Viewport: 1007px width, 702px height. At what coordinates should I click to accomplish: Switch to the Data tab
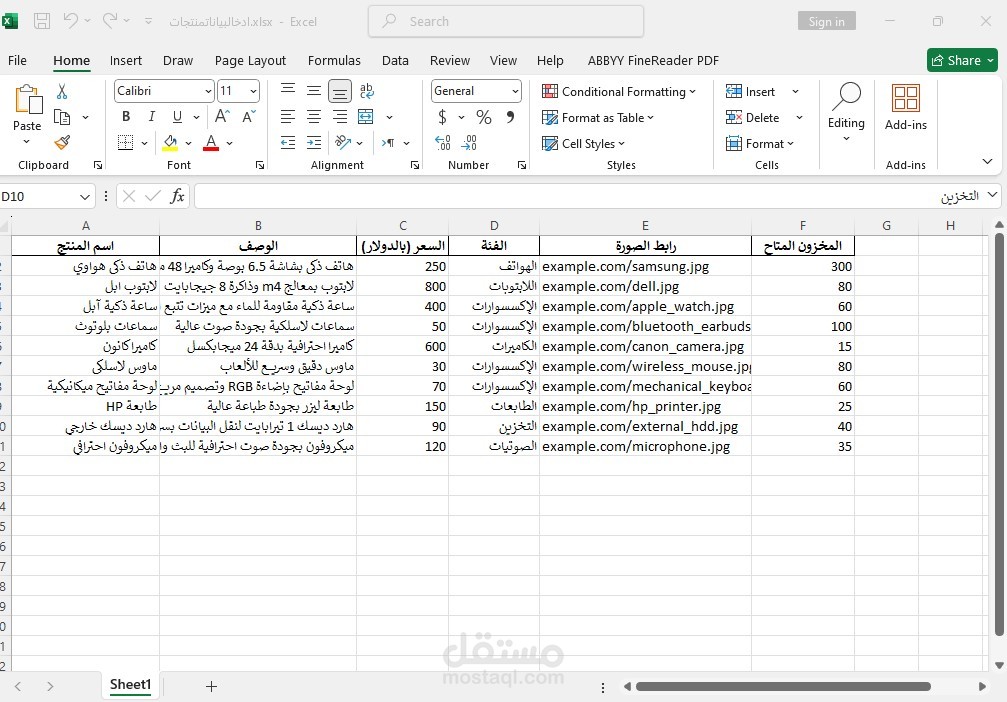pos(395,60)
